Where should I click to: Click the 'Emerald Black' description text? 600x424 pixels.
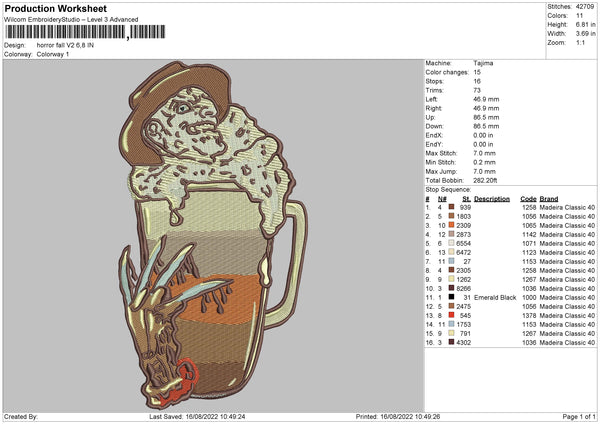tap(495, 297)
